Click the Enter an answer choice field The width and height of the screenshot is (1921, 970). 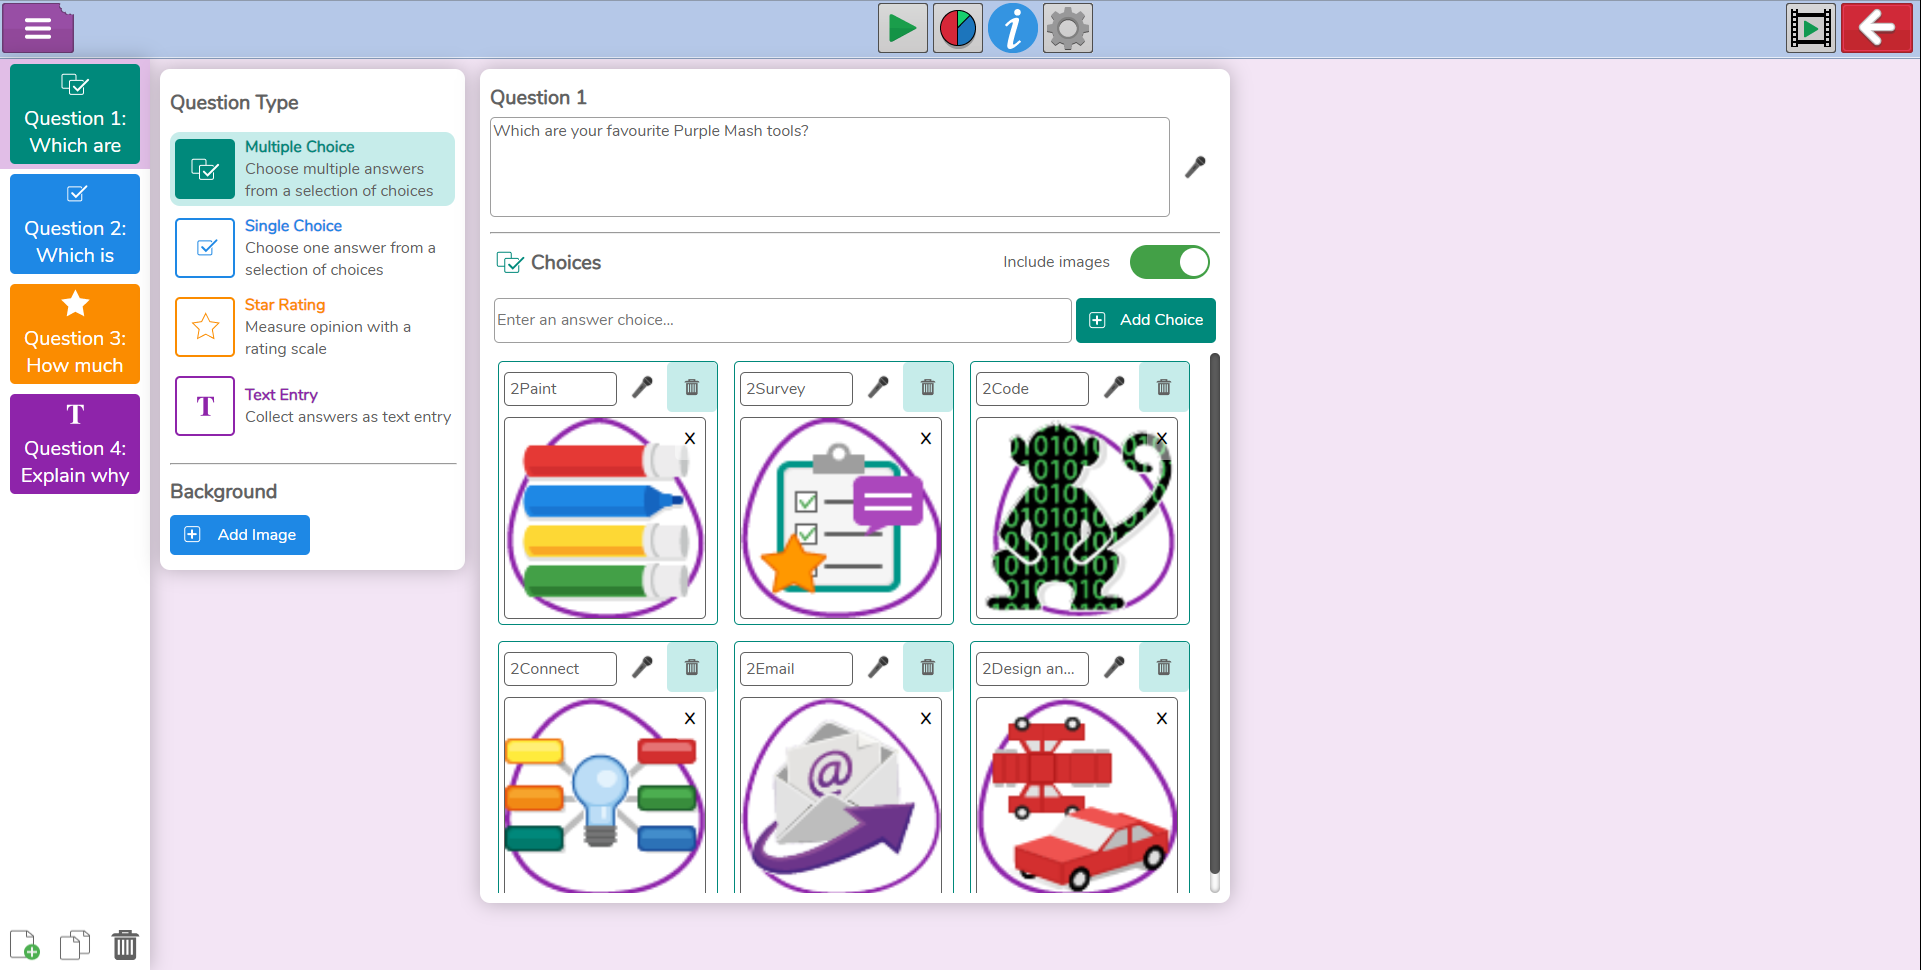(782, 320)
